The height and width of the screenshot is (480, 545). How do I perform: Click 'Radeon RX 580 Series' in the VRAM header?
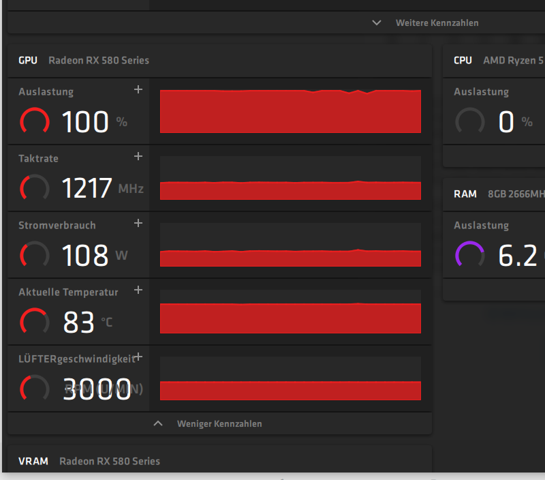click(109, 461)
